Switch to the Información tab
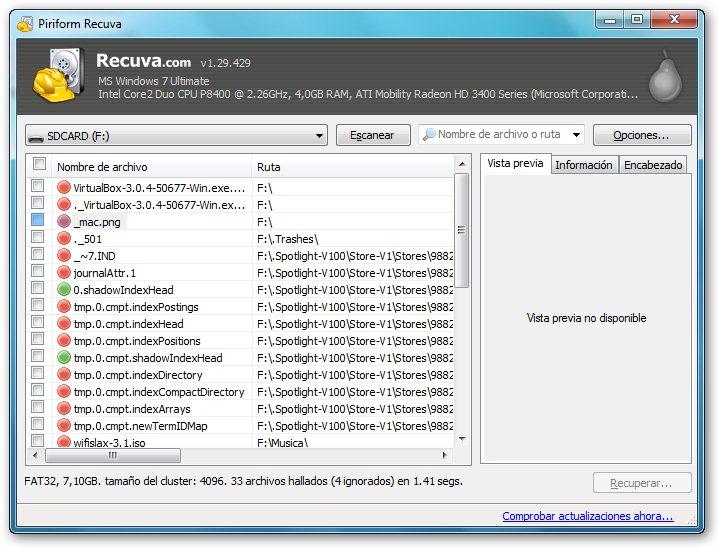Screen dimensions: 719x548 (x=584, y=165)
